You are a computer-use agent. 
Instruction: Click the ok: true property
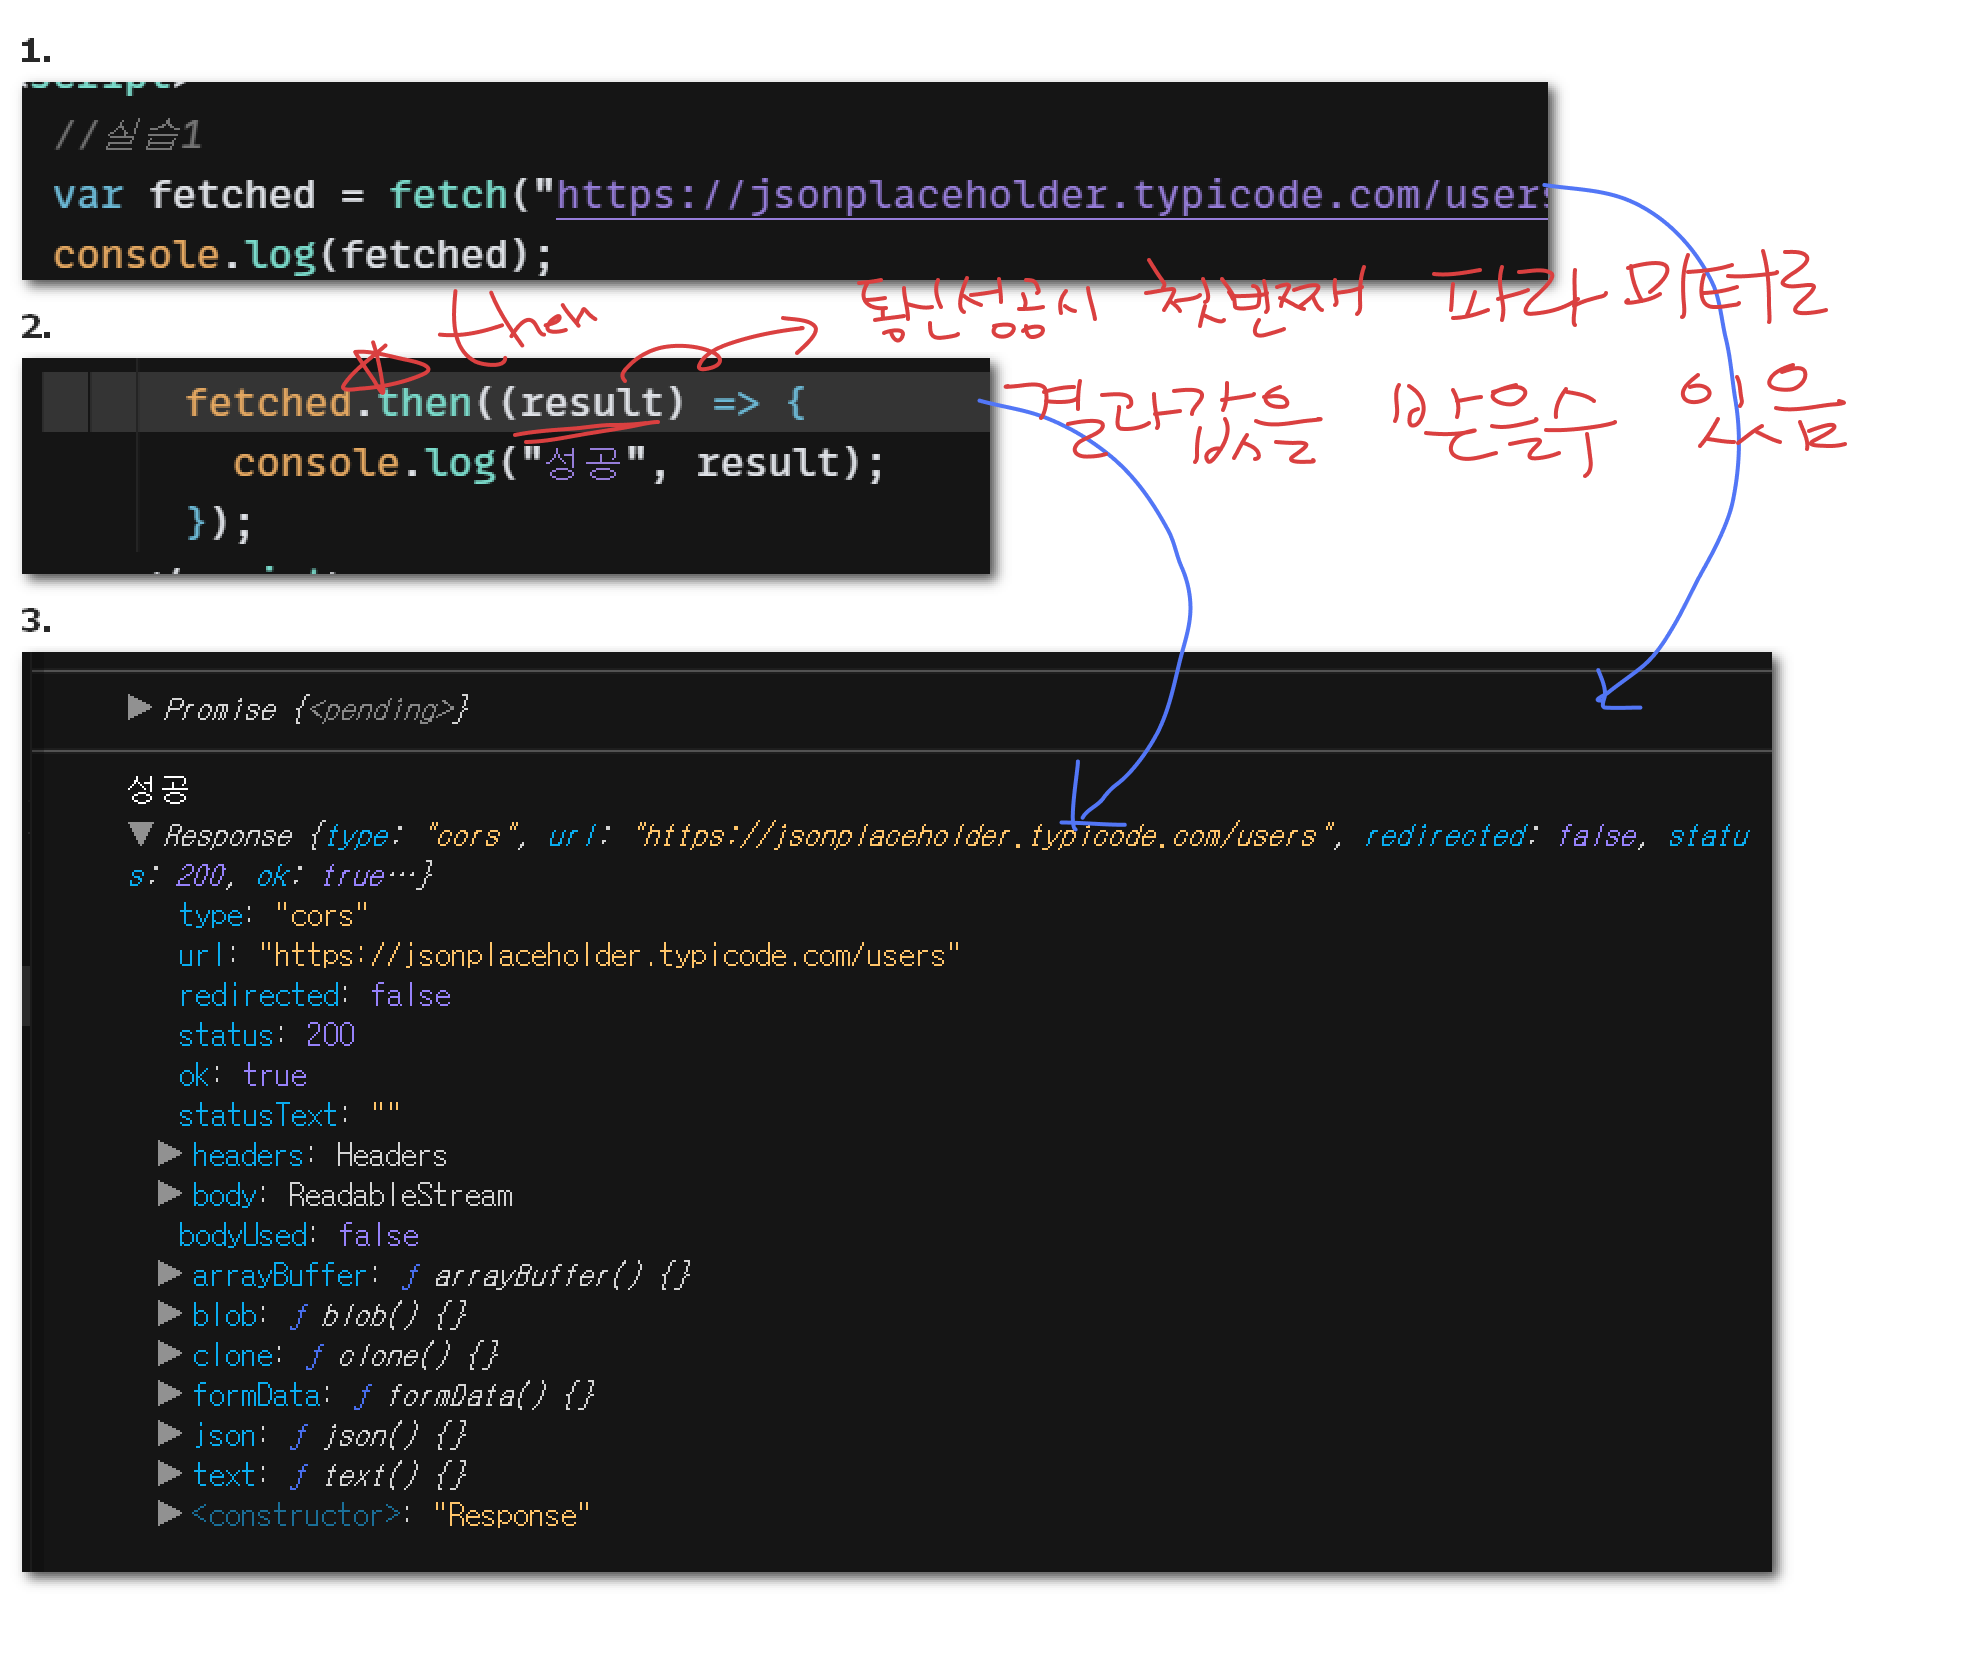[x=242, y=1075]
